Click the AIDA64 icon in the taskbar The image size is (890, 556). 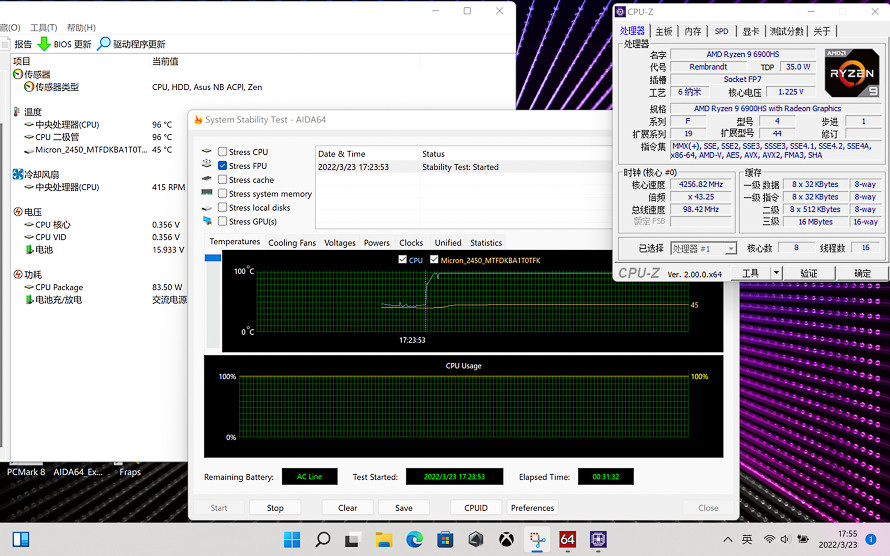point(568,540)
